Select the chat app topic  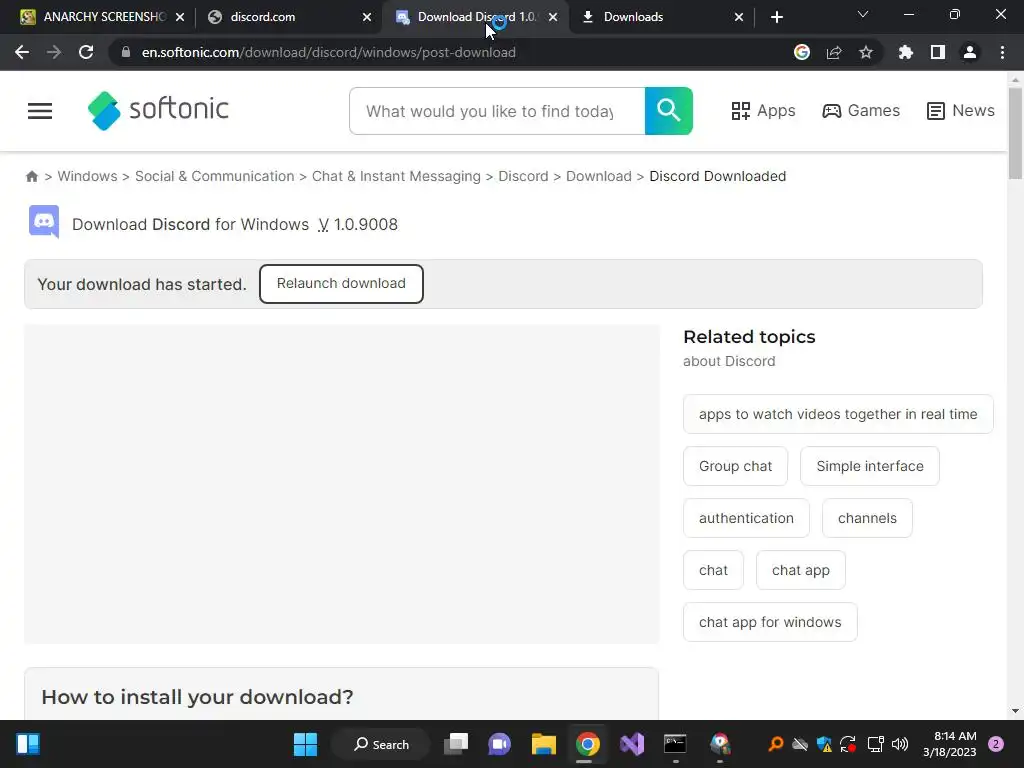tap(801, 570)
